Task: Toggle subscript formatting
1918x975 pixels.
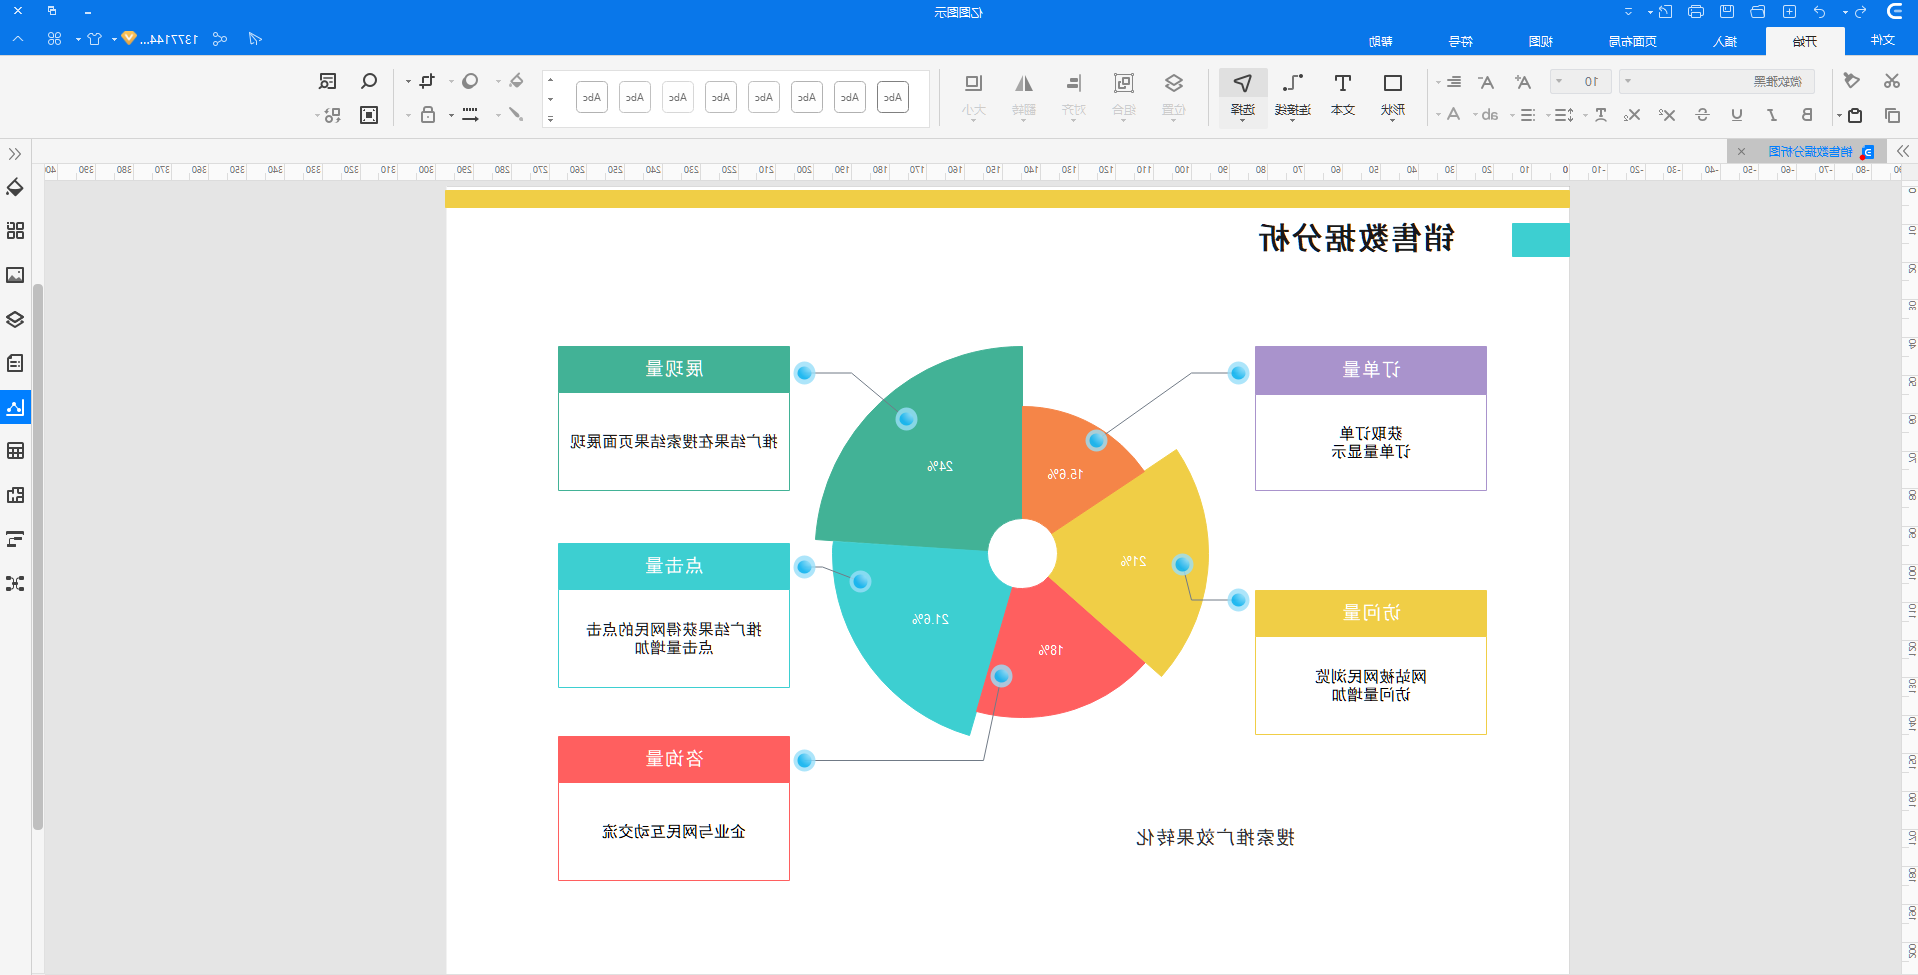Action: click(1632, 115)
